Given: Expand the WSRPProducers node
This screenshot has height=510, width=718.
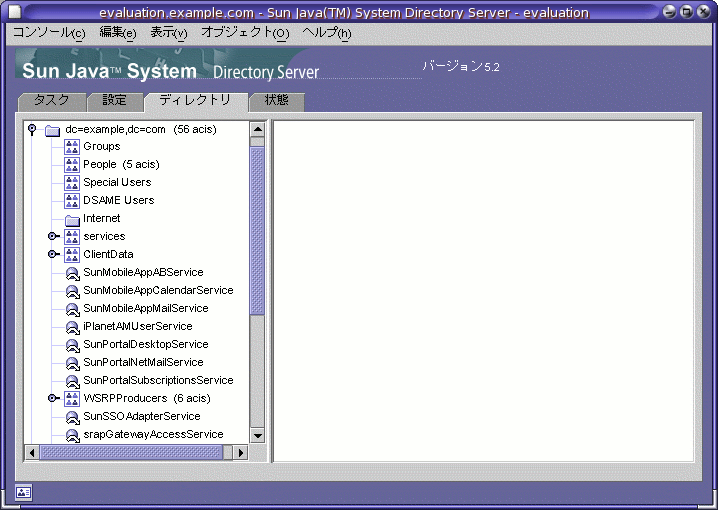Looking at the screenshot, I should tap(54, 398).
